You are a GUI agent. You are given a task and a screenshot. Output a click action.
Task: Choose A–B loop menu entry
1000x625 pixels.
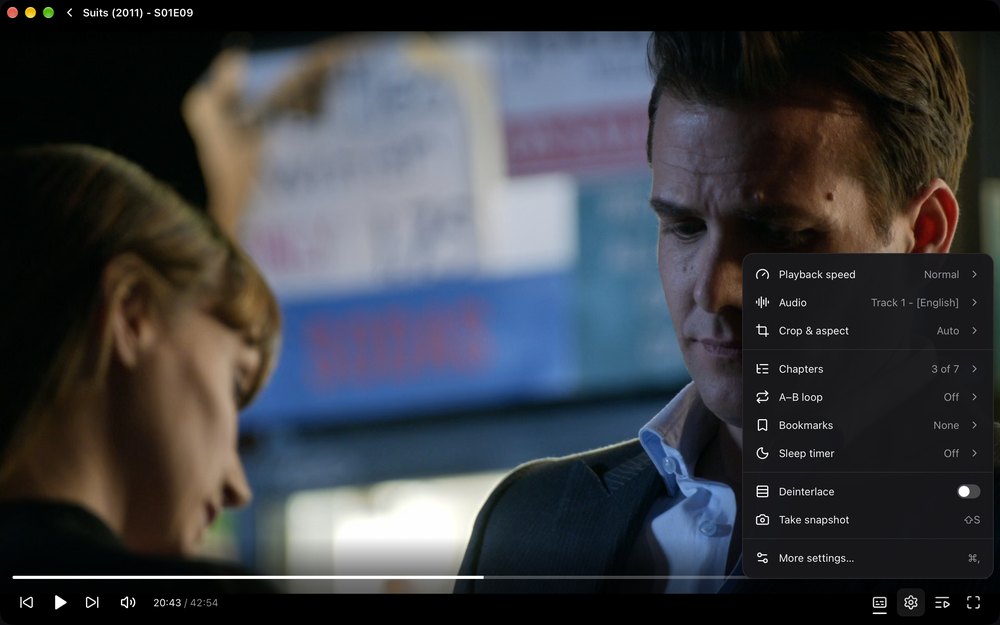point(867,397)
